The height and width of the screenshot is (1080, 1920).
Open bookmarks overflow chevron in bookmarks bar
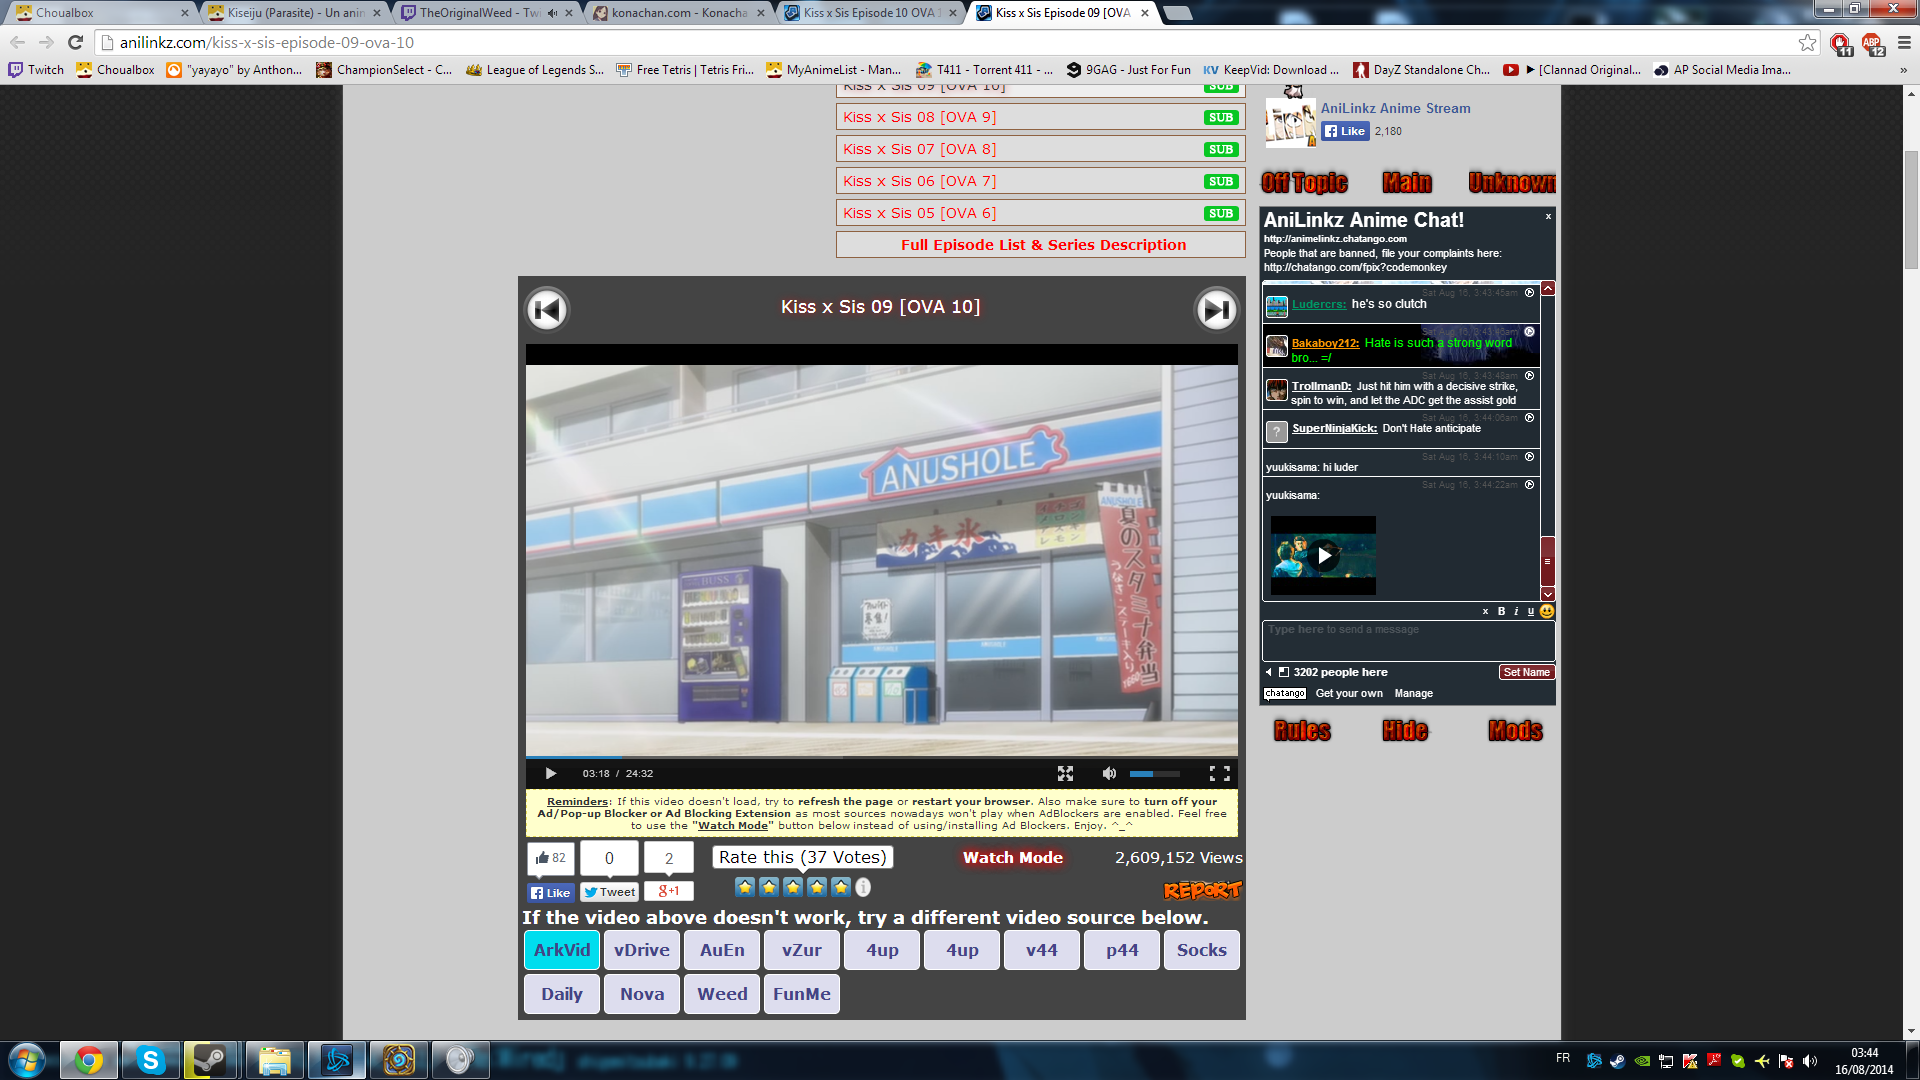[x=1902, y=70]
